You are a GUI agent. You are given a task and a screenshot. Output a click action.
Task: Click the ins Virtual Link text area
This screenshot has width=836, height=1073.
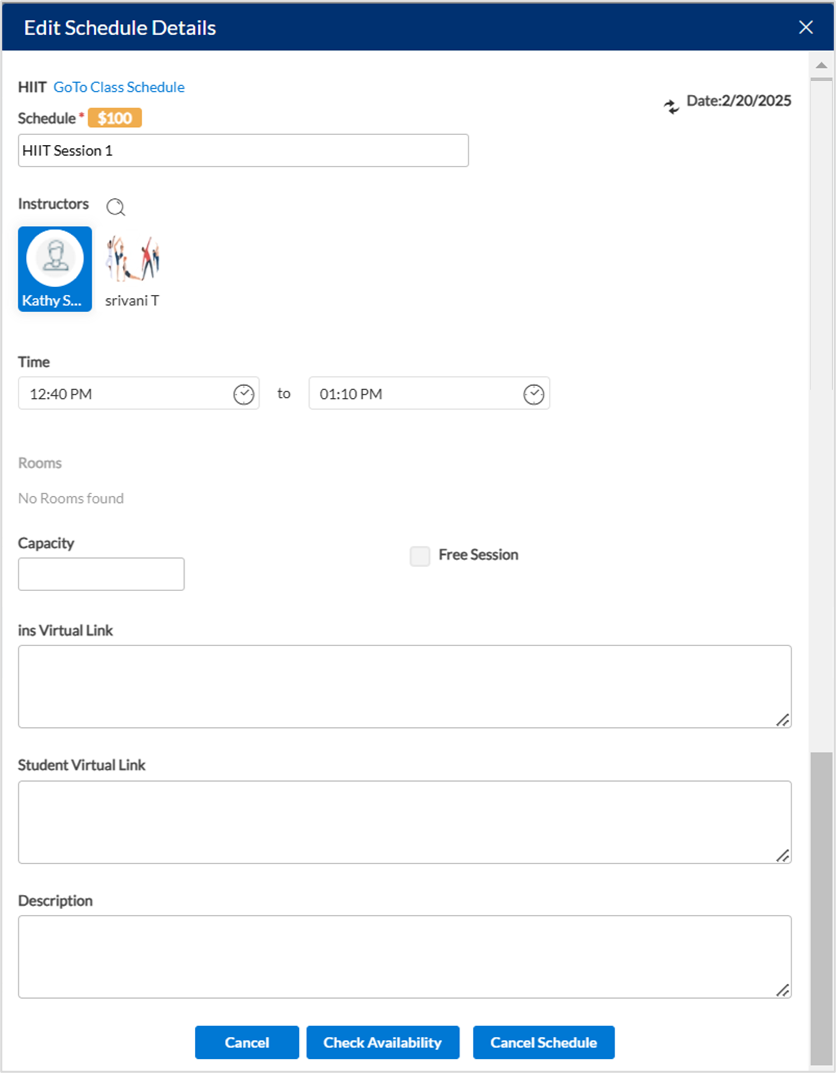(405, 686)
